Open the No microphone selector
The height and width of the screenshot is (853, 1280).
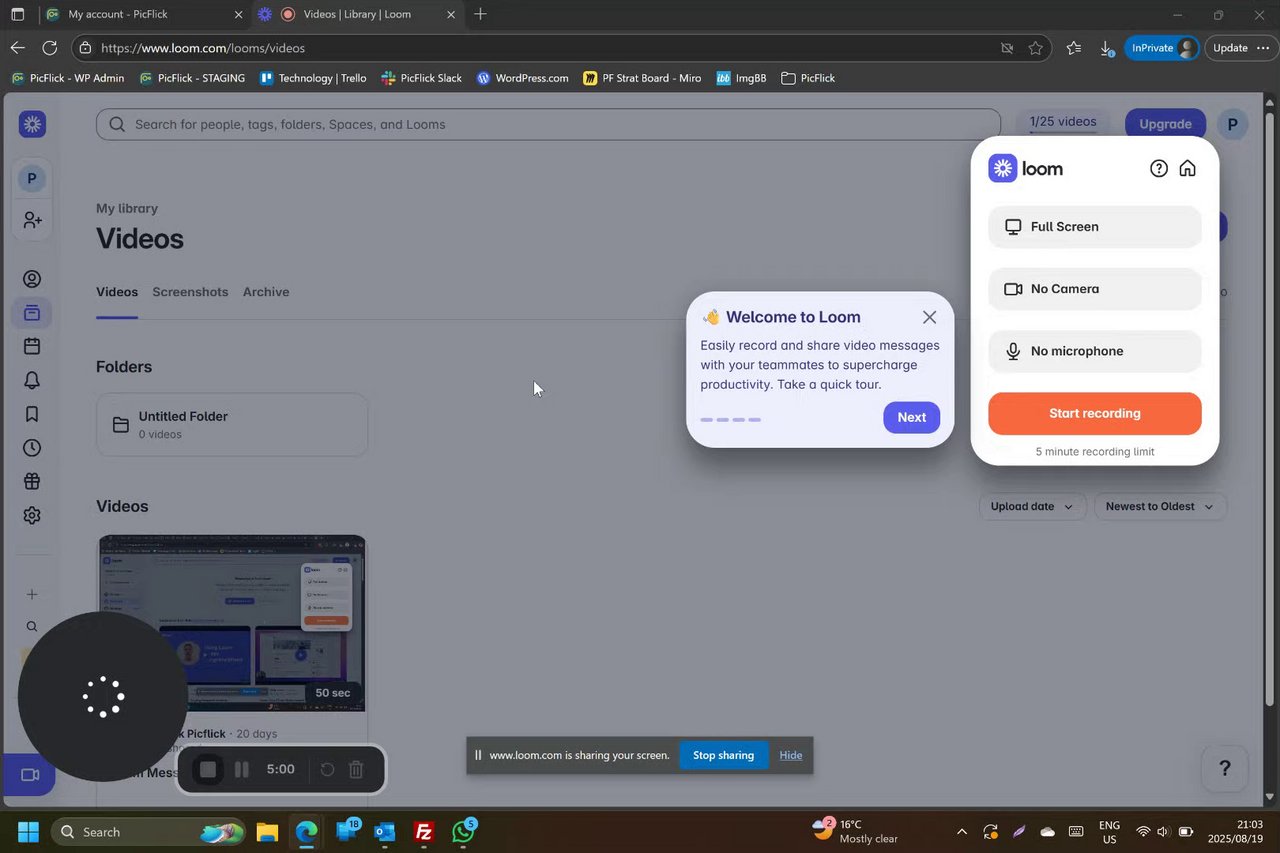point(1095,351)
